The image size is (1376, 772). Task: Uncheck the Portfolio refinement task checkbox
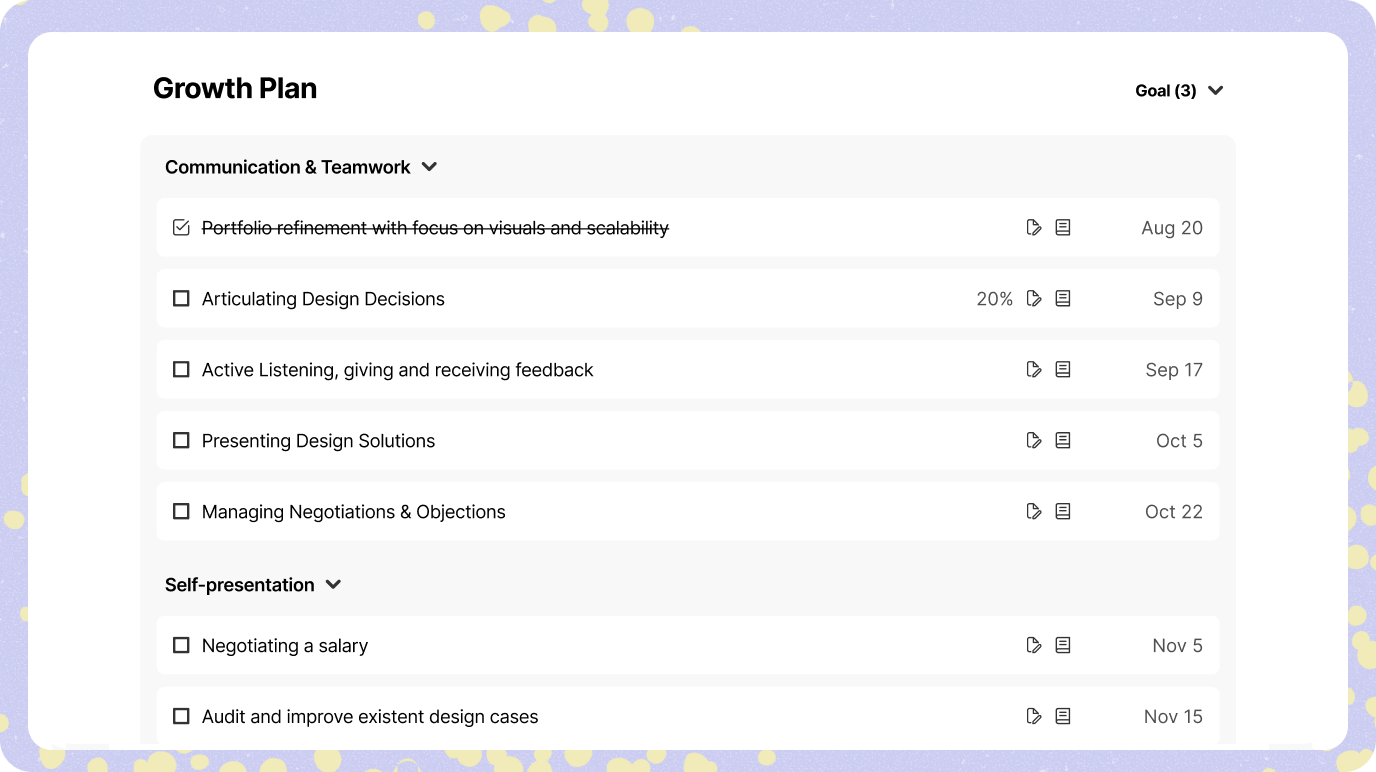(181, 228)
